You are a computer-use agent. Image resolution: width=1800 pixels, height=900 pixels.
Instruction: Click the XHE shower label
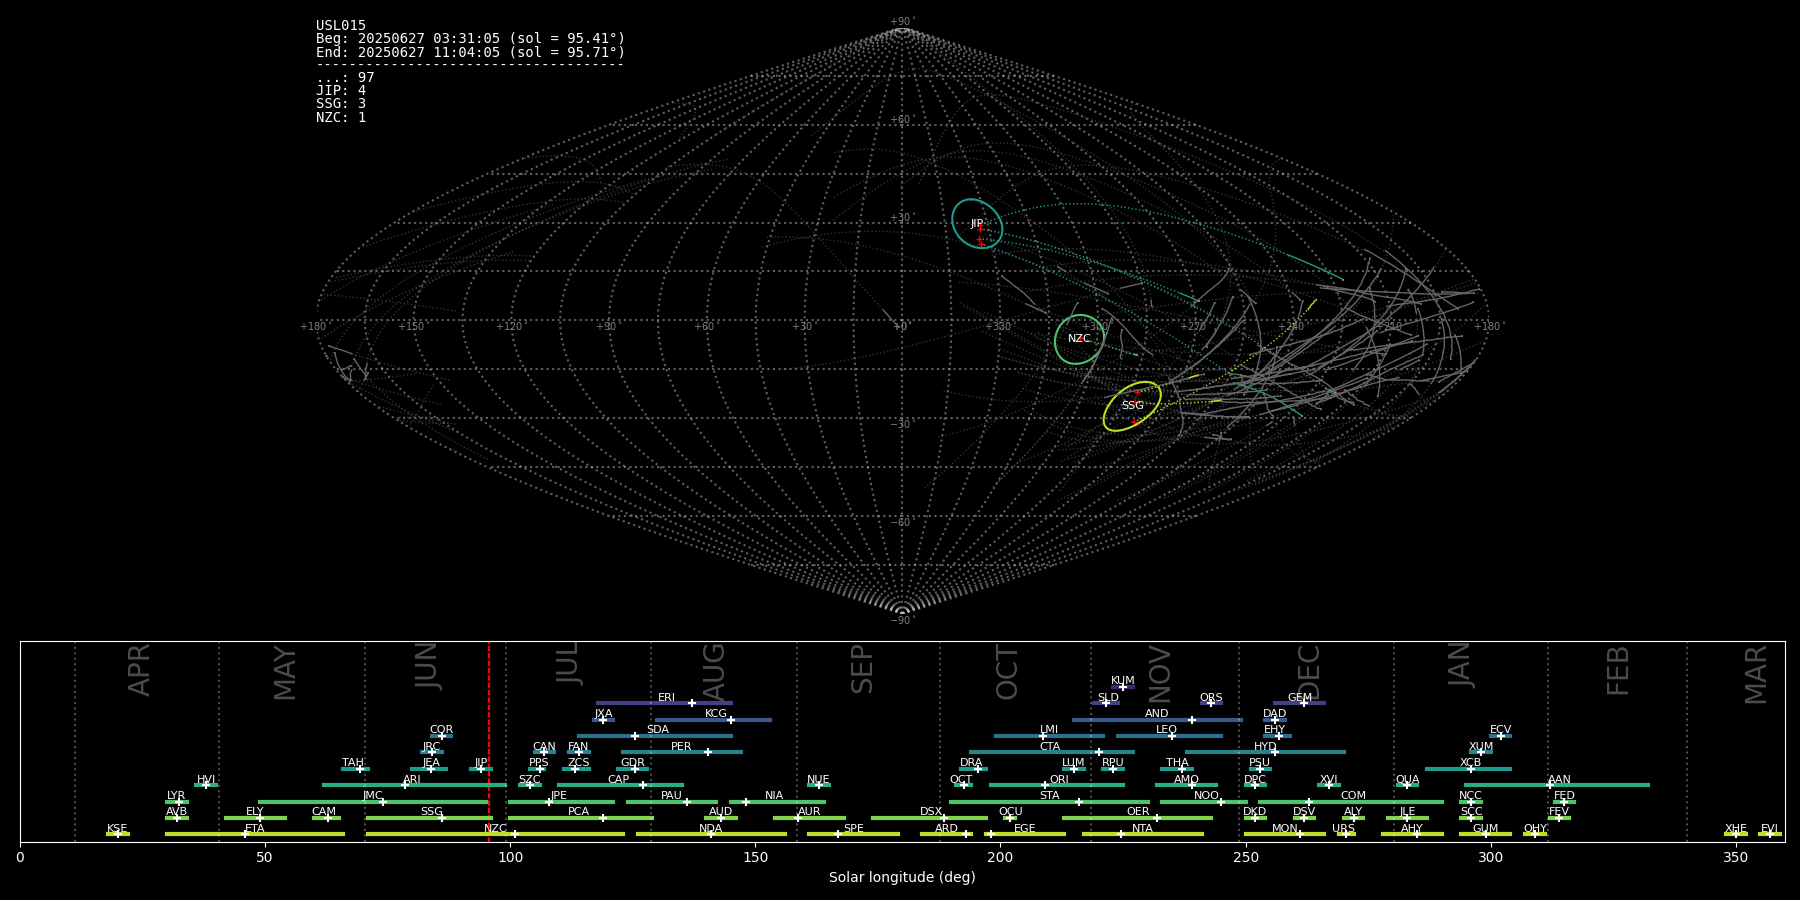pos(1735,829)
